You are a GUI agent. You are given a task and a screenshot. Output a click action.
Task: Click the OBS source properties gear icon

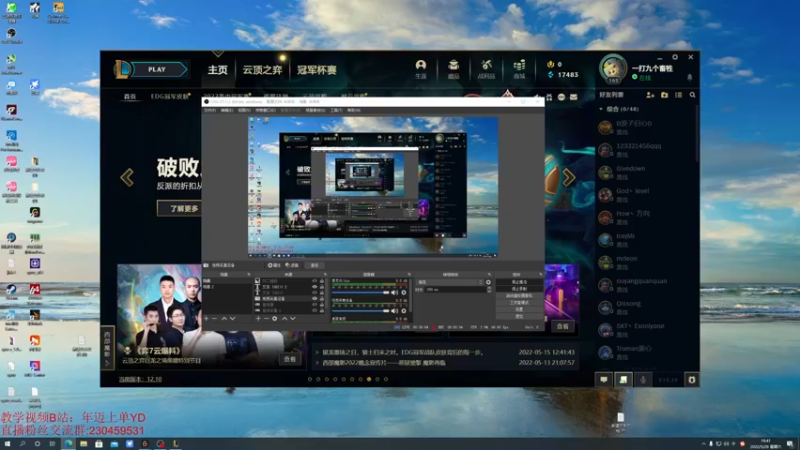[274, 318]
